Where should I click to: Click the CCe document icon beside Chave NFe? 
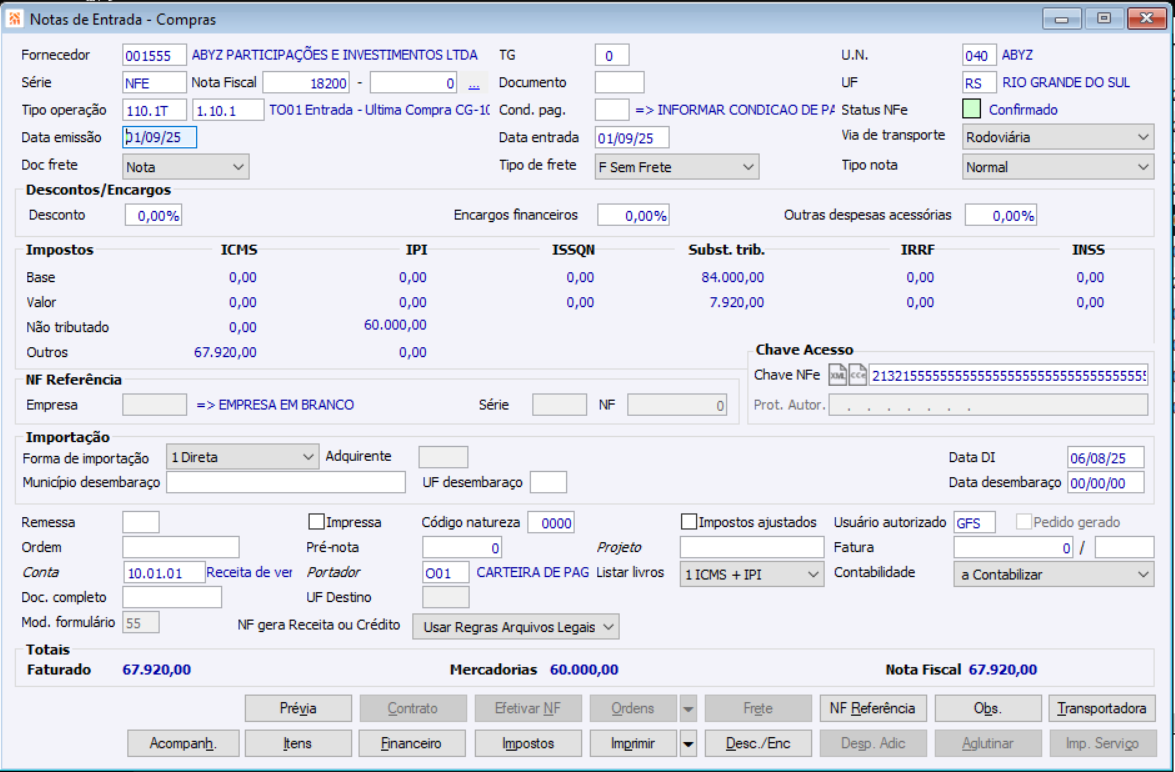[858, 375]
